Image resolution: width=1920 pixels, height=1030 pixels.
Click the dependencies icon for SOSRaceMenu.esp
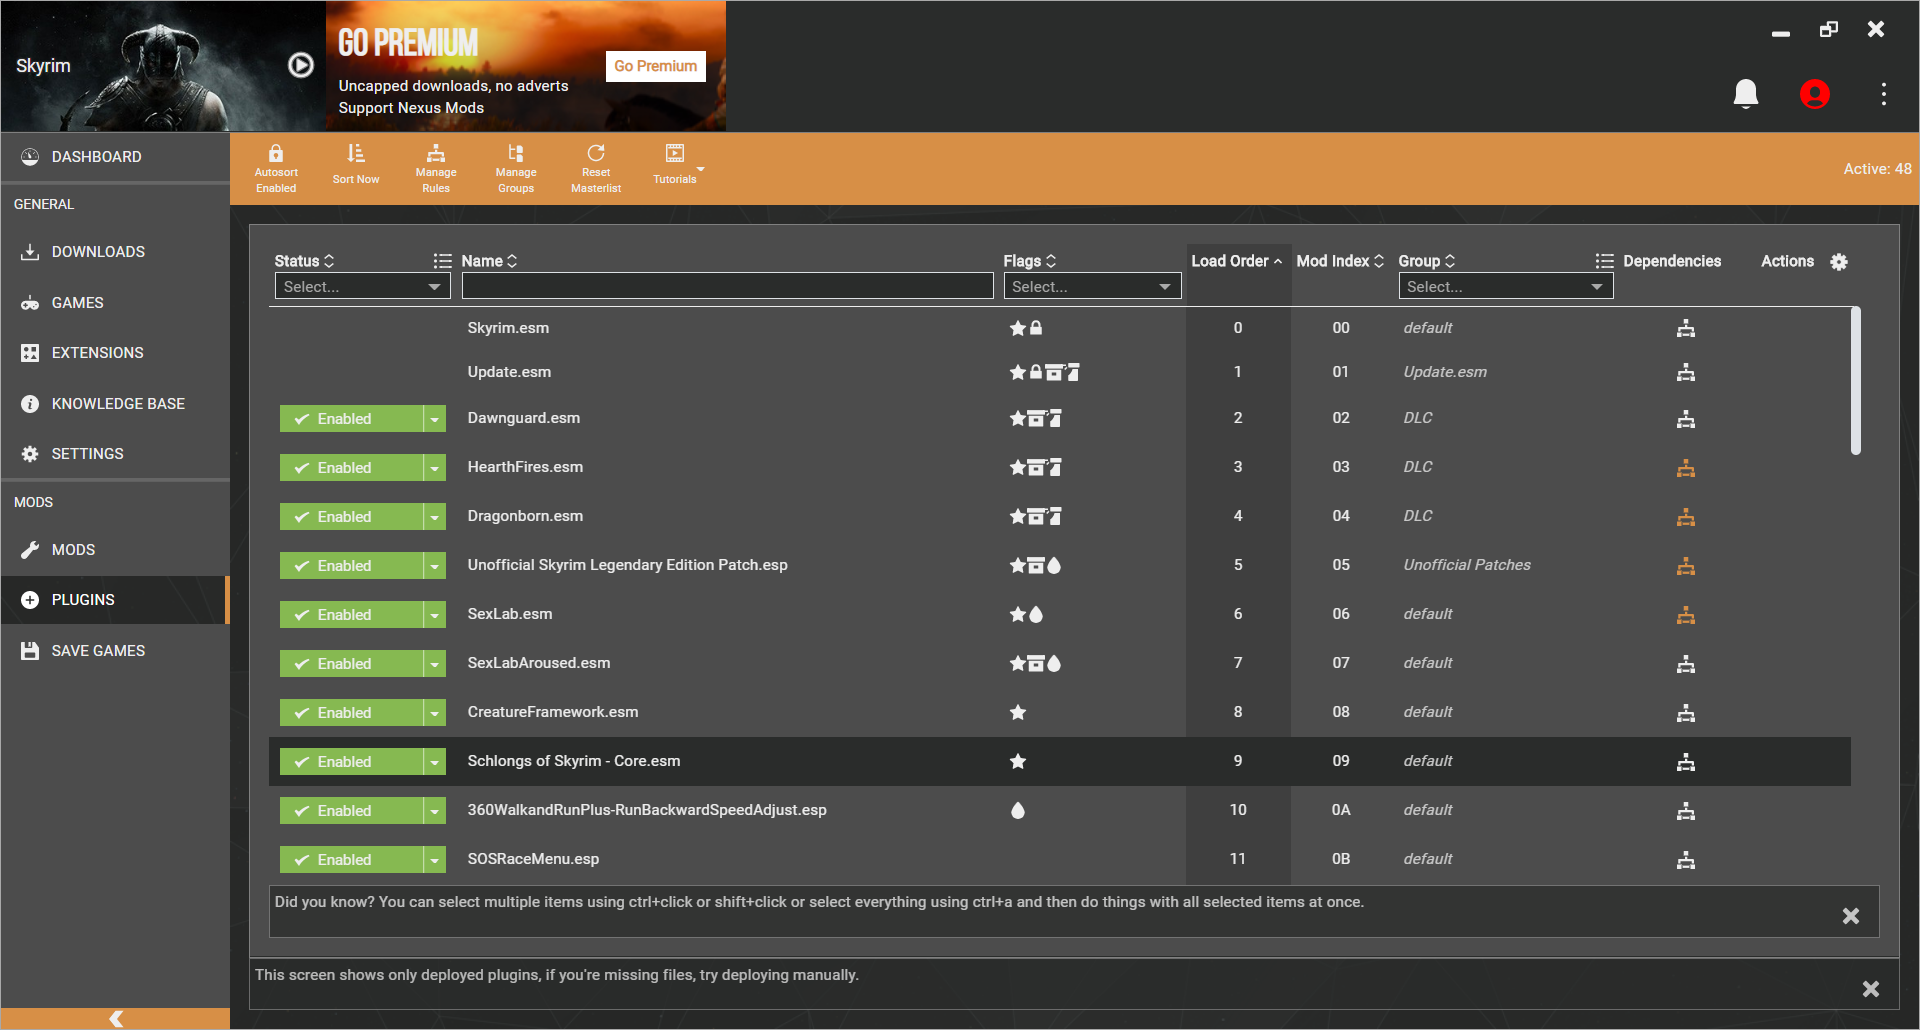(x=1686, y=860)
